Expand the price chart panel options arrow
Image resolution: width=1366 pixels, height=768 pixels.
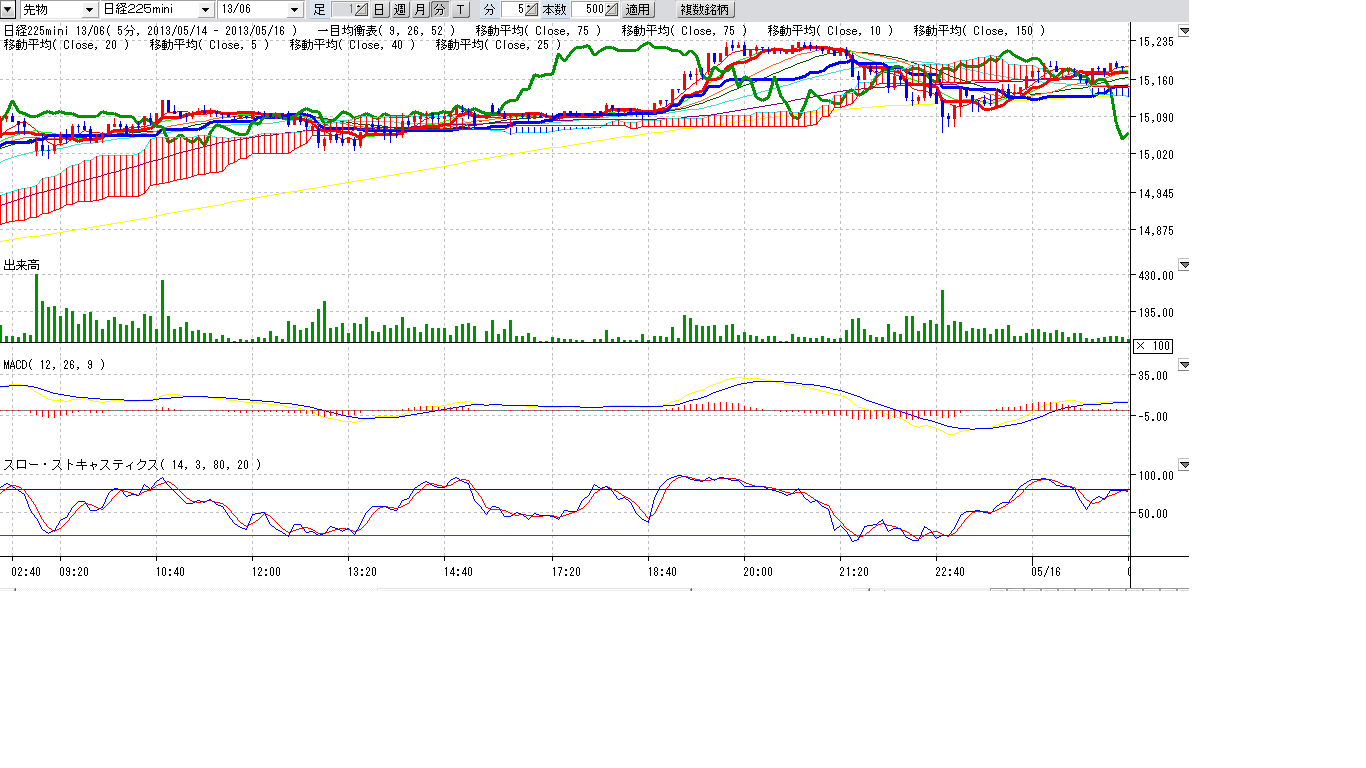(x=1184, y=31)
